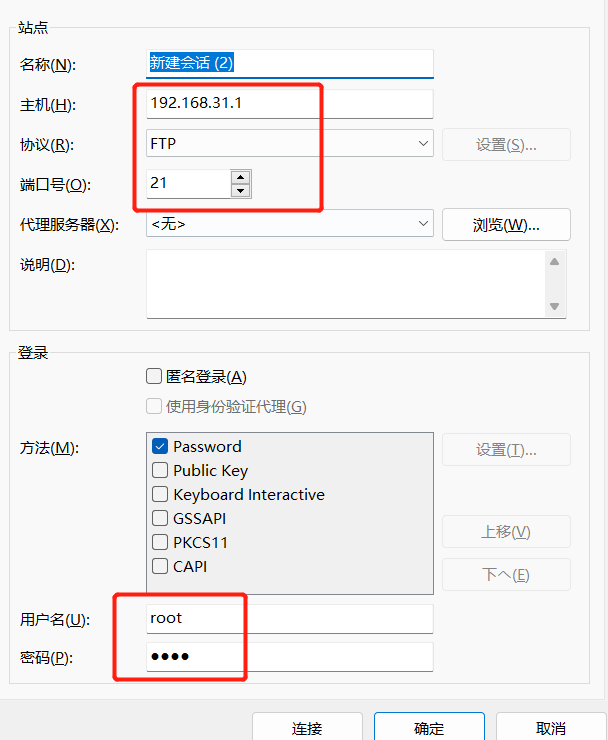The image size is (608, 740).
Task: Click the Browse (浏览) button
Action: [506, 225]
